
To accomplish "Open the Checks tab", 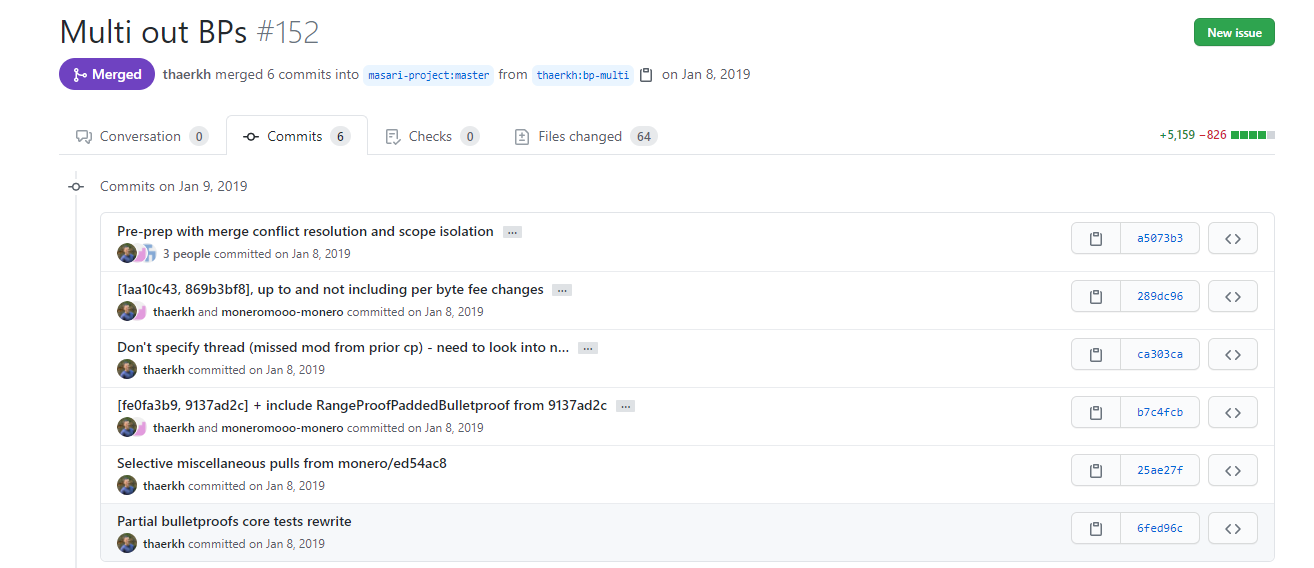I will [432, 136].
